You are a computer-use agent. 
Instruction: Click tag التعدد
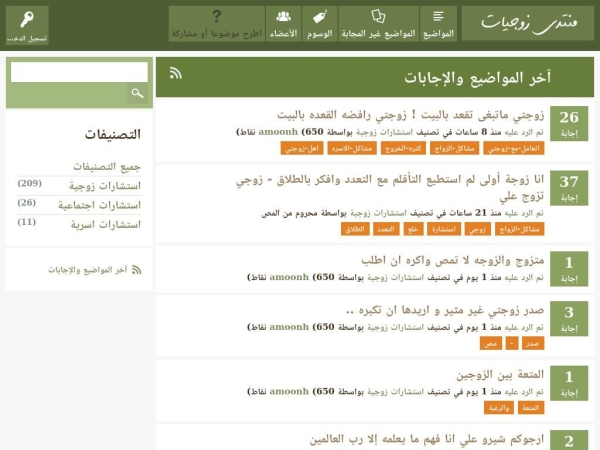(386, 229)
